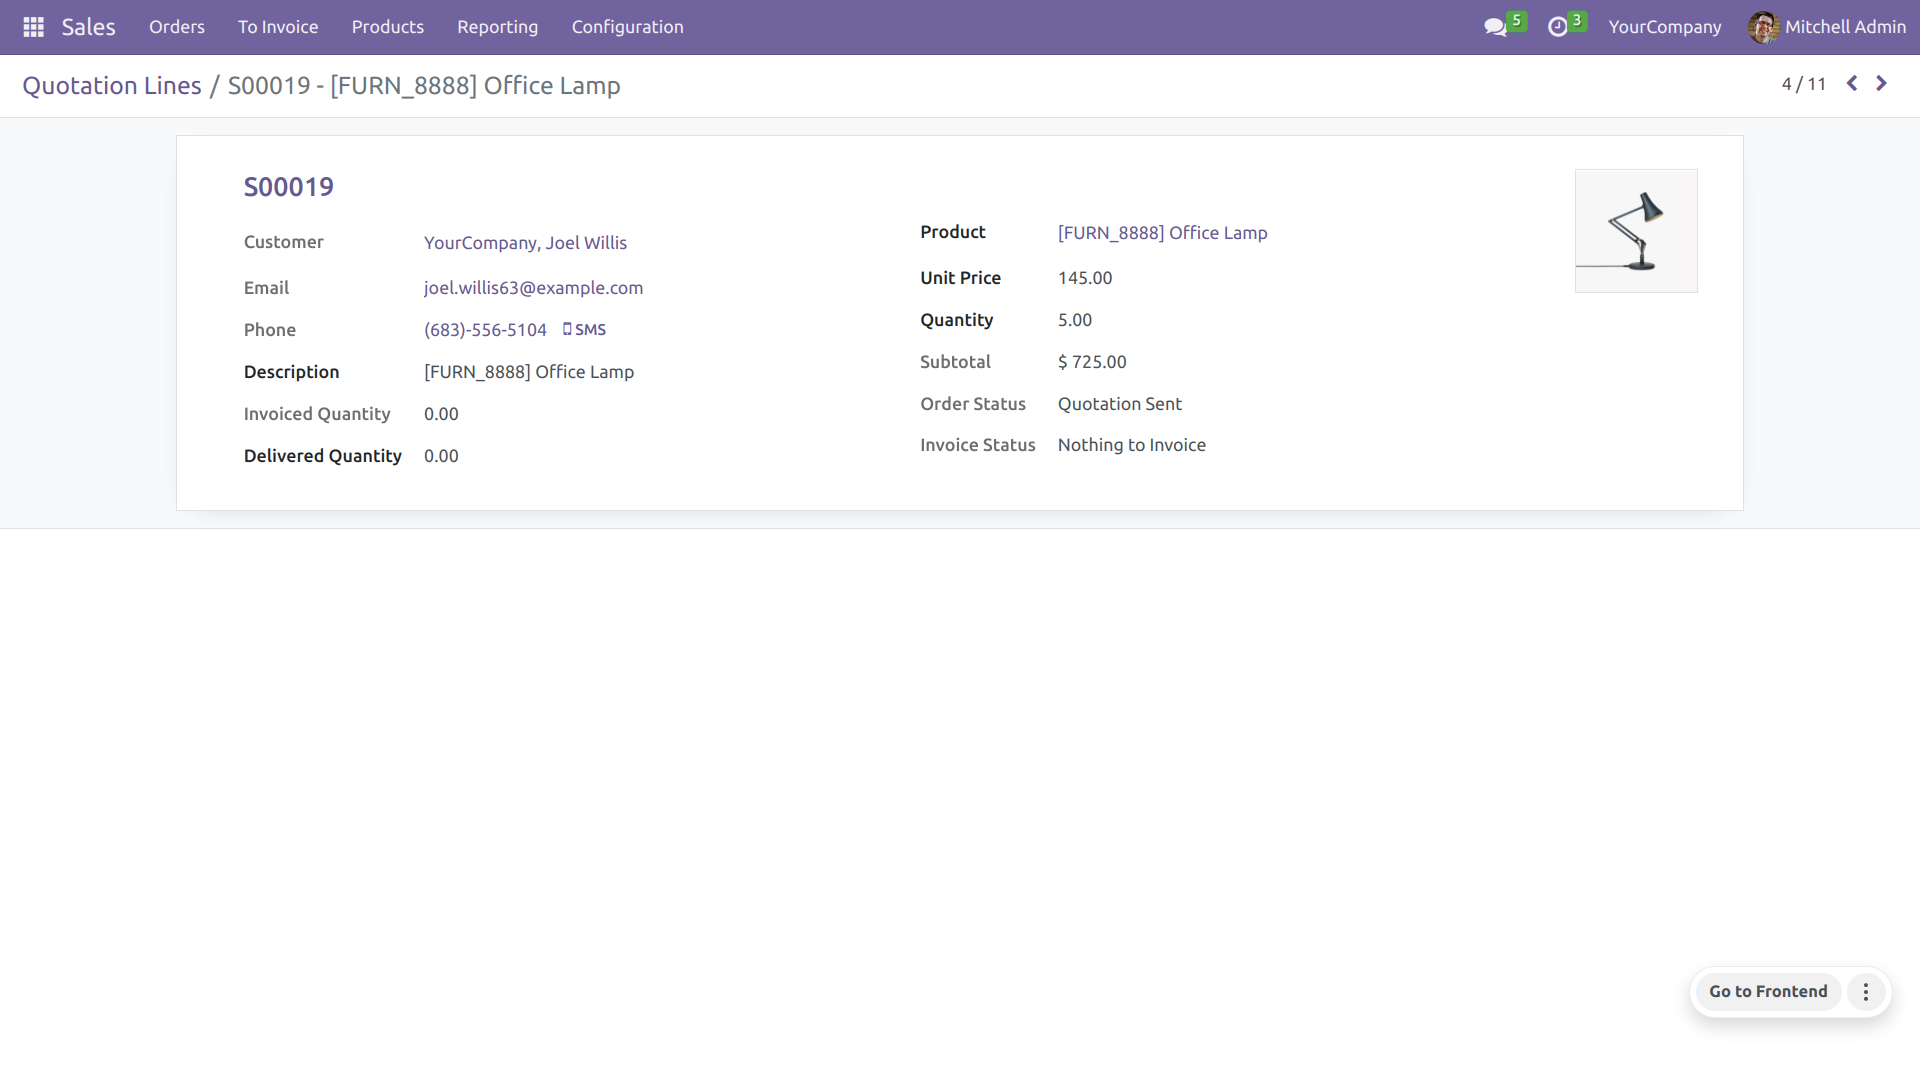This screenshot has height=1080, width=1920.
Task: Open the Orders menu
Action: click(x=176, y=27)
